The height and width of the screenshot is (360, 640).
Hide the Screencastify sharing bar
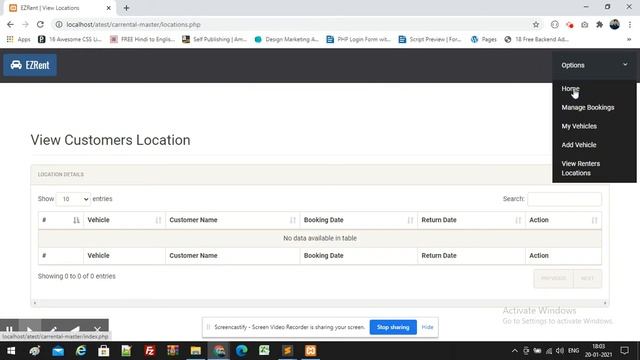(x=427, y=327)
